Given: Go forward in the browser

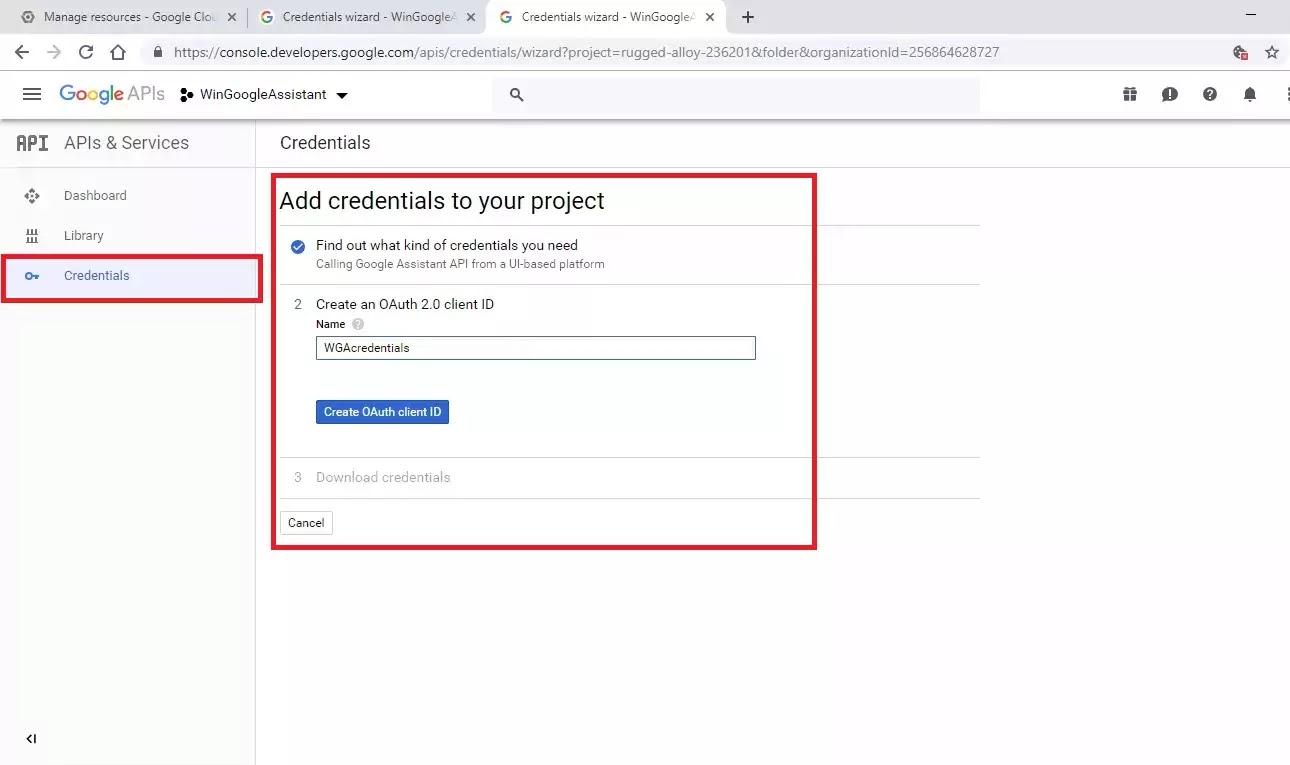Looking at the screenshot, I should pyautogui.click(x=54, y=52).
